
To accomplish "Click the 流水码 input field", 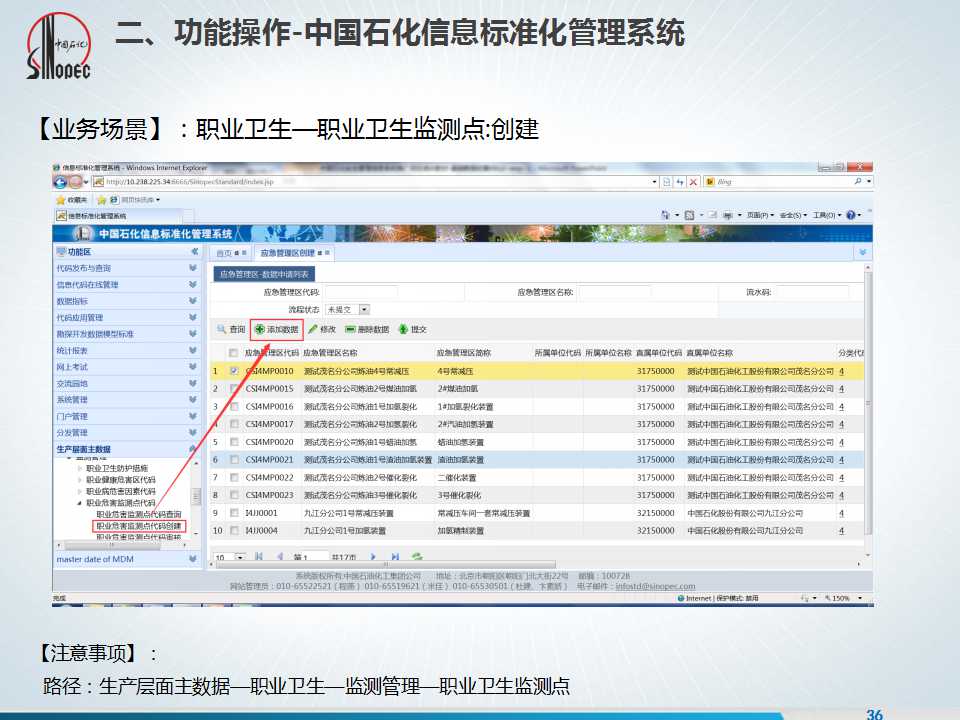I will 812,292.
